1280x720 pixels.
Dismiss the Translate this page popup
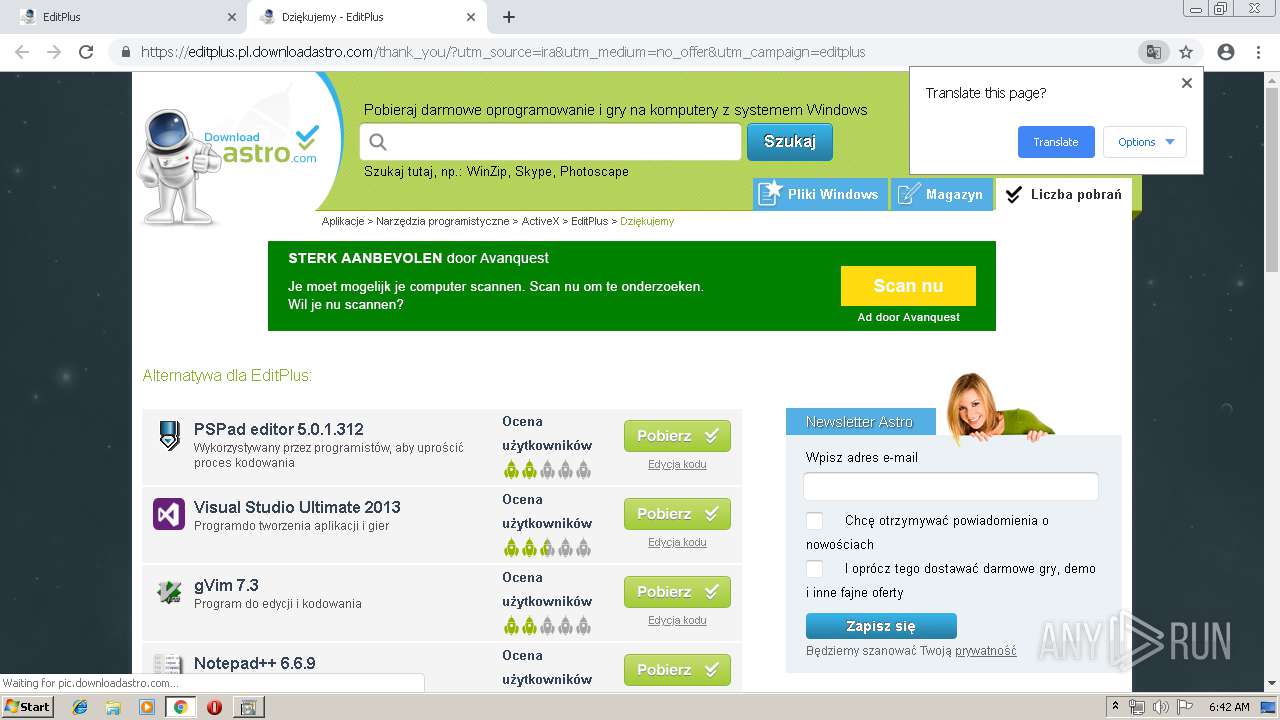point(1187,83)
